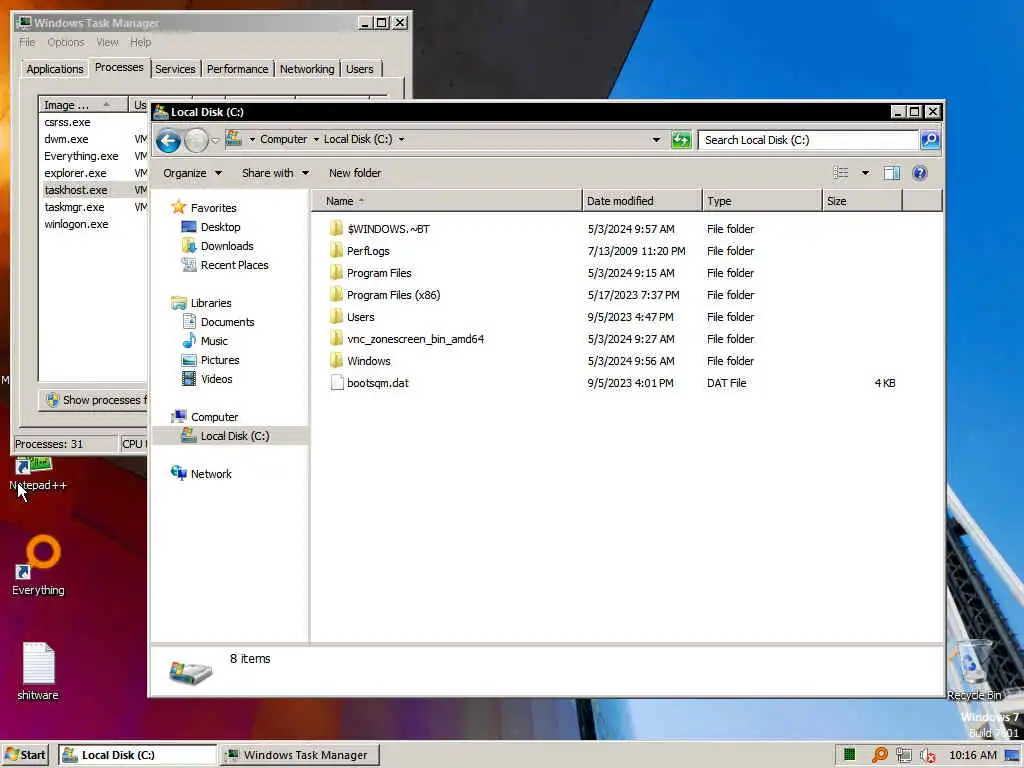Select the PerfLogs folder icon
The image size is (1024, 768).
tap(336, 251)
